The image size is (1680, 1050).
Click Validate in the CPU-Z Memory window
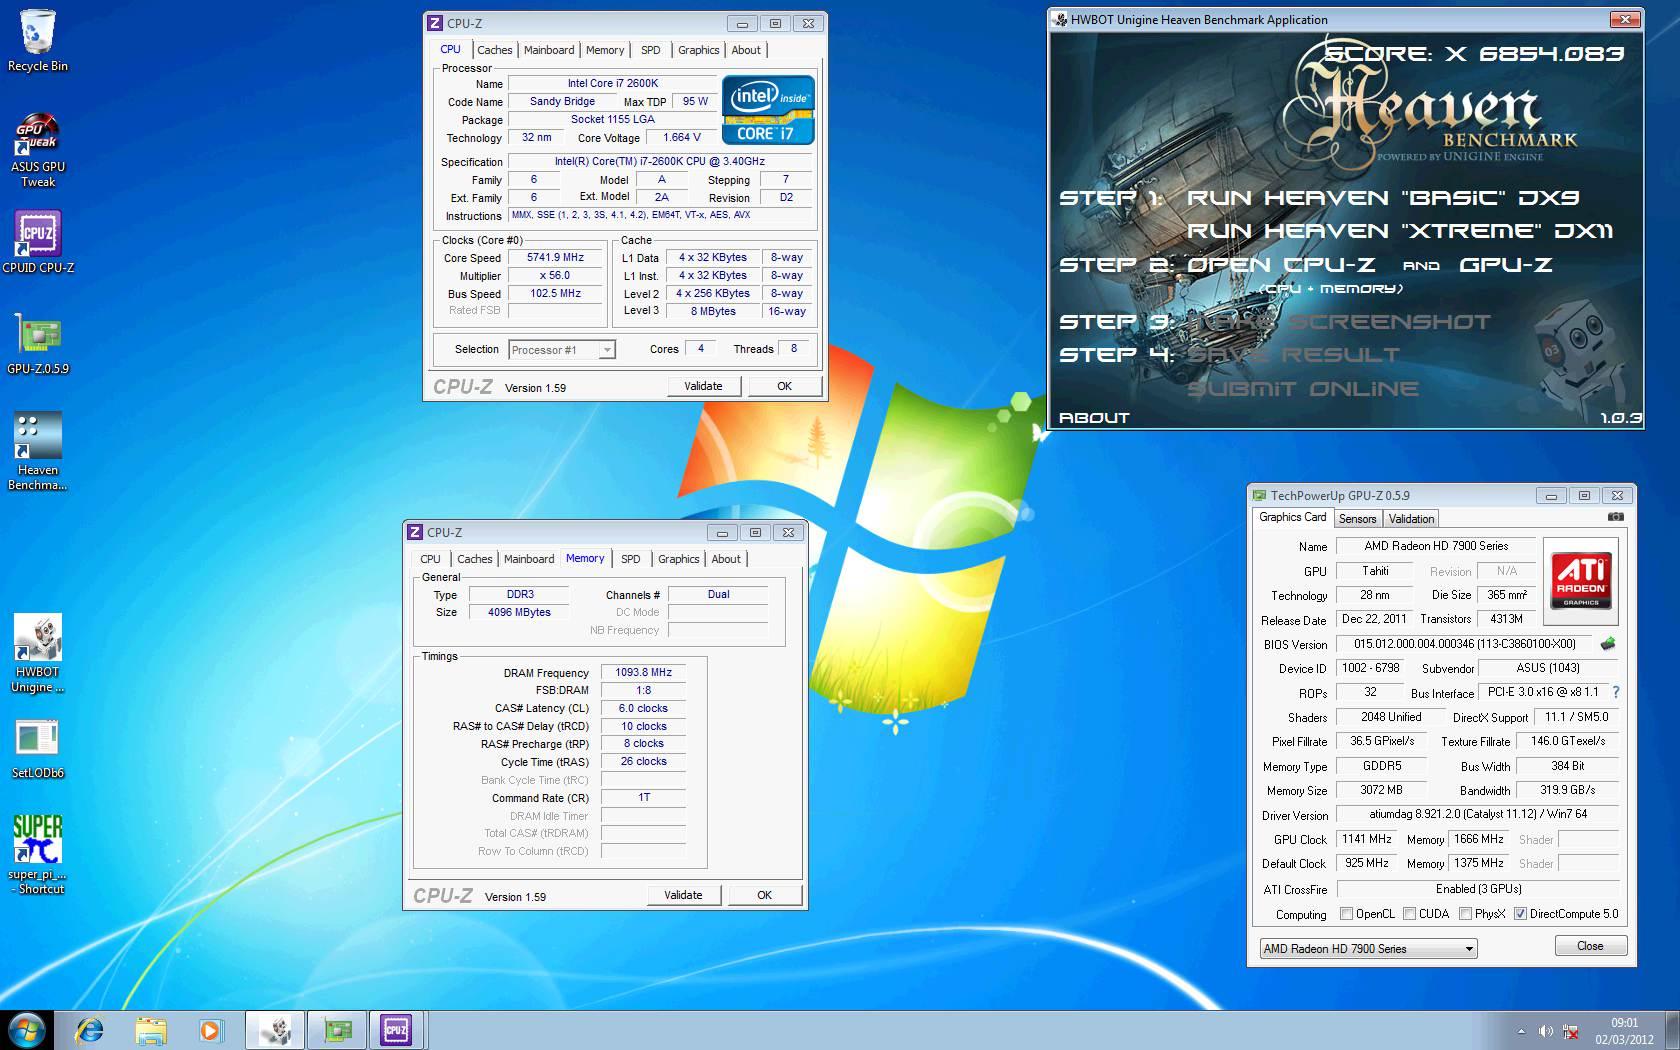[683, 895]
